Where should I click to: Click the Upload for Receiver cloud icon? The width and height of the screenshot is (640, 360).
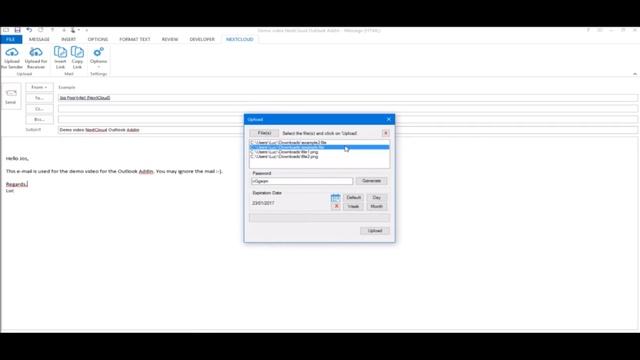point(36,52)
